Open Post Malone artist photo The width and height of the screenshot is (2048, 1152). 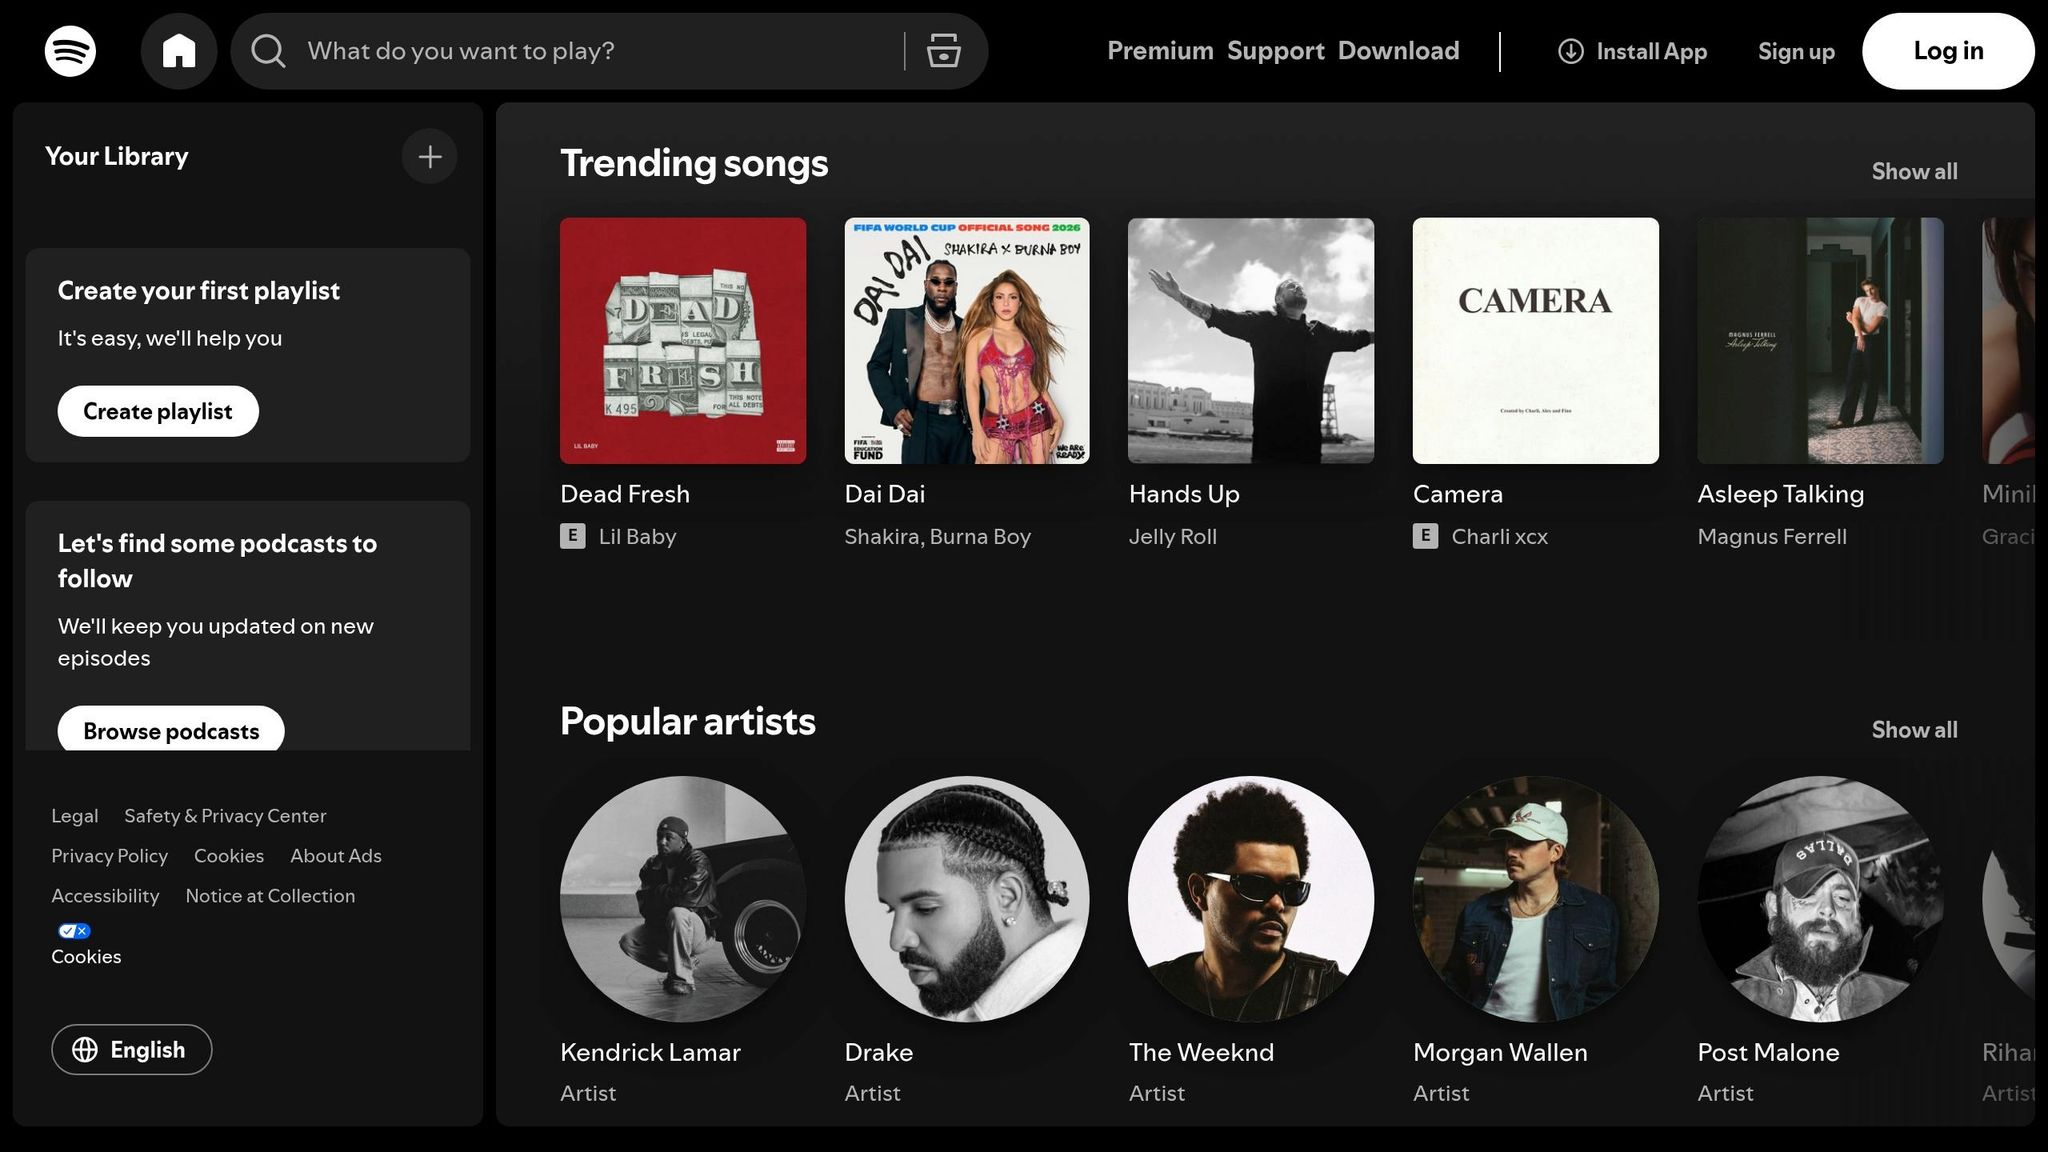[x=1820, y=899]
